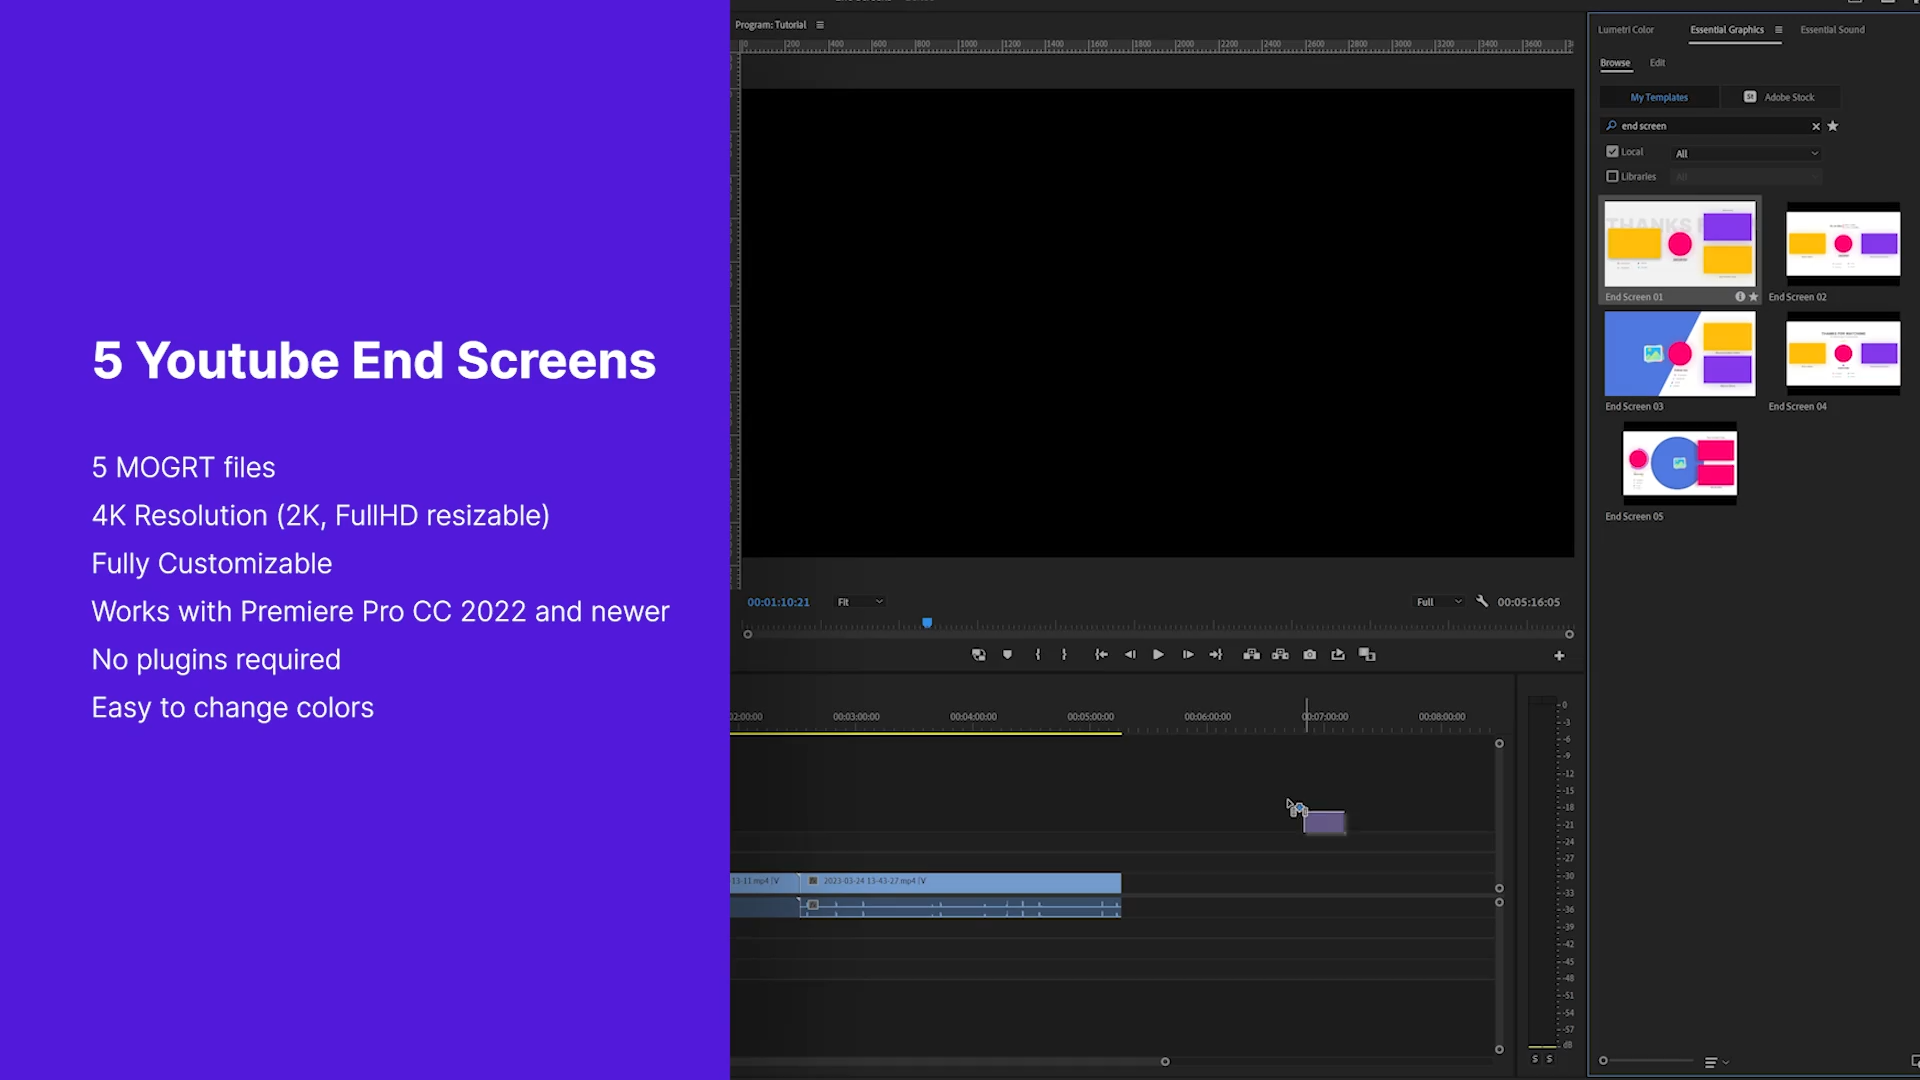
Task: Uncheck the Local checkbox
Action: (x=1612, y=151)
